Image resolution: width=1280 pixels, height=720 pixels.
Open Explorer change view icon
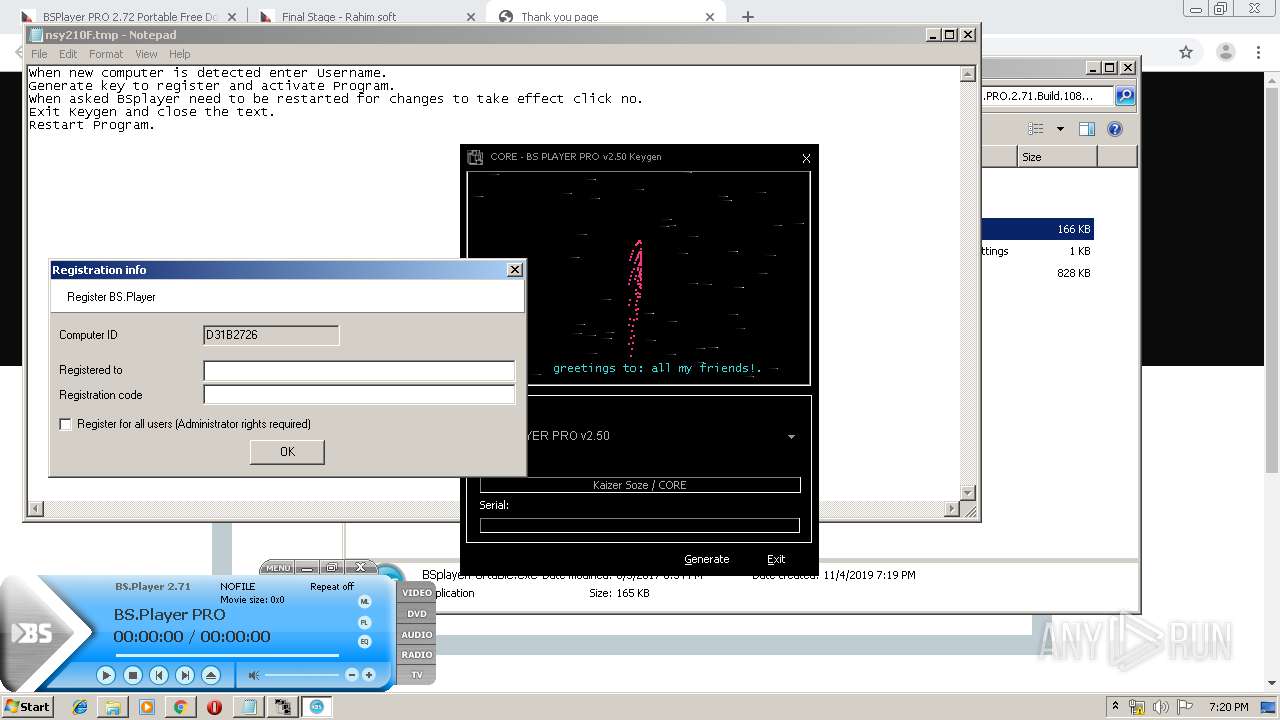pos(1036,129)
